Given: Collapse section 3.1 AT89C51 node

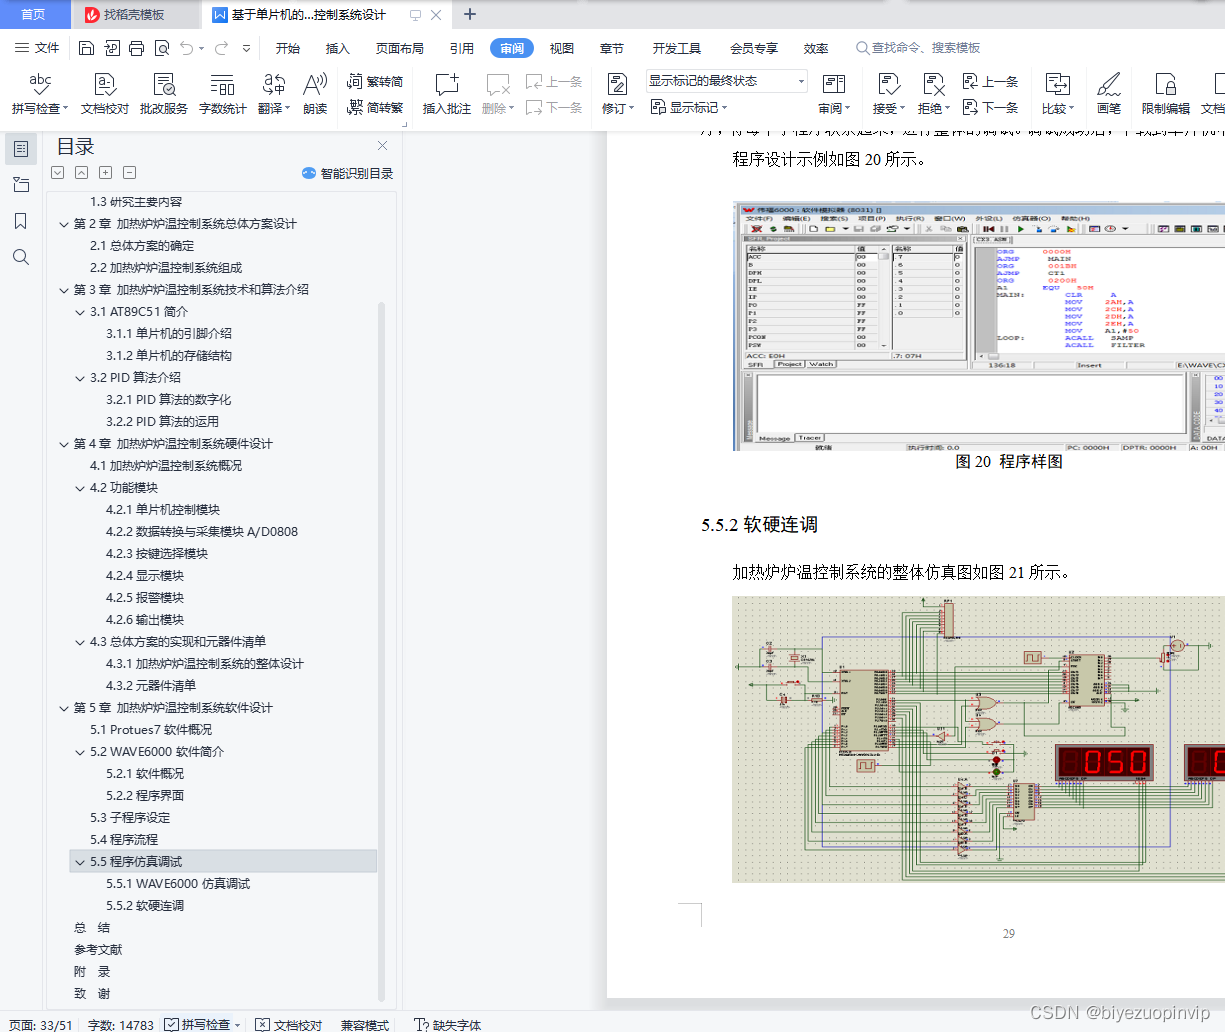Looking at the screenshot, I should 80,312.
